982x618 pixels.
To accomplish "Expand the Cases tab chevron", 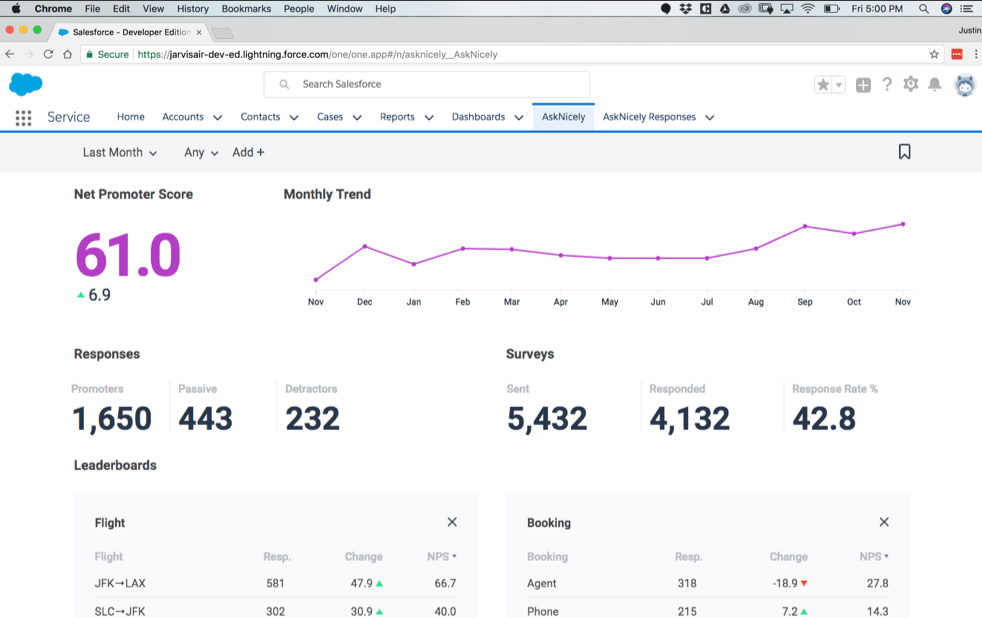I will click(x=358, y=116).
